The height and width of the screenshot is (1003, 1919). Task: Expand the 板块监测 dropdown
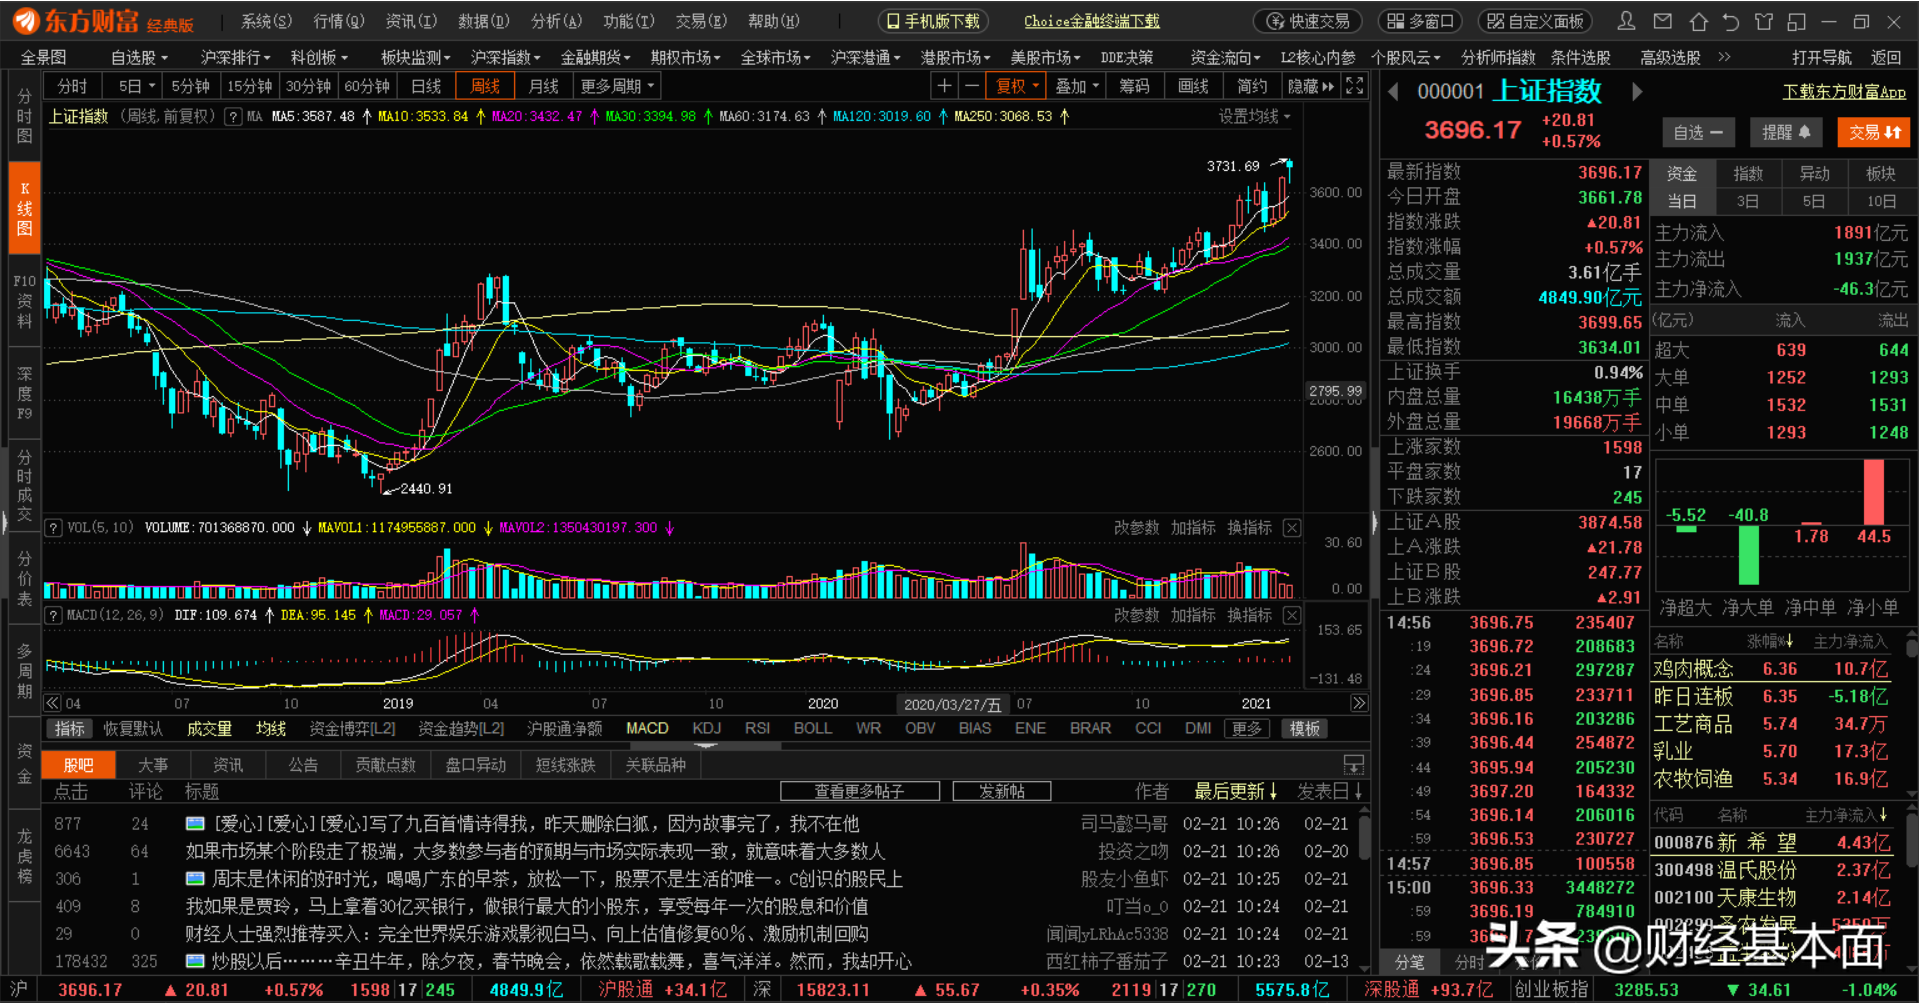point(416,57)
